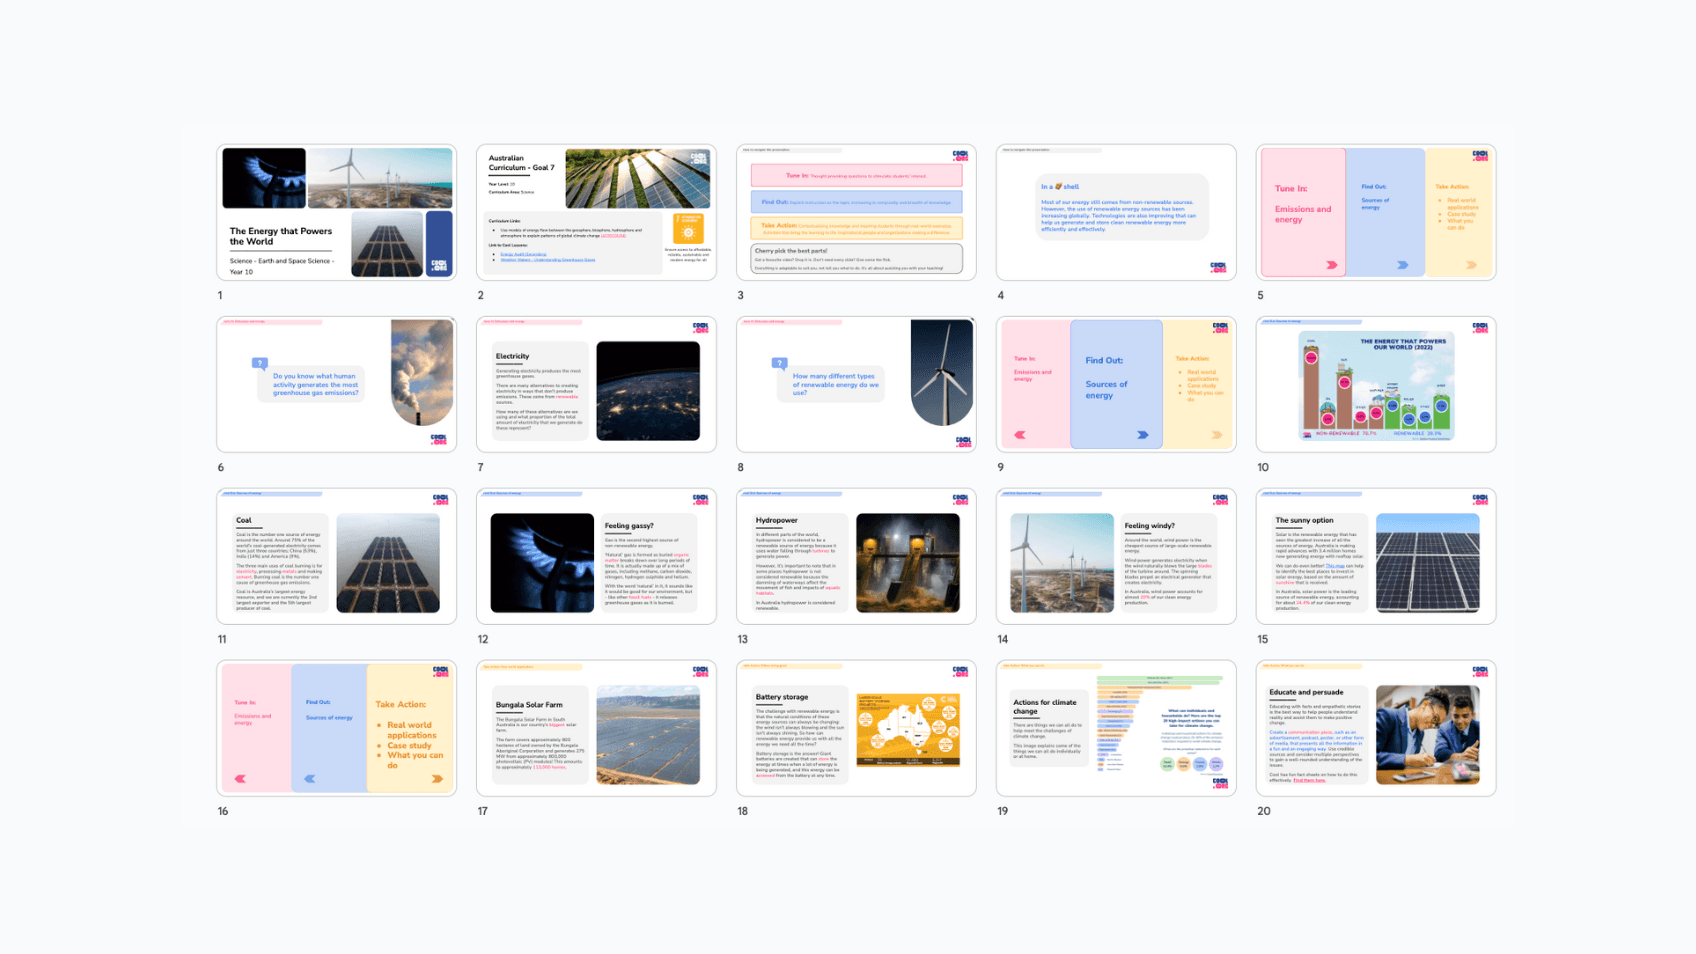Select the 'Tune In' pink bar on slide 3
The height and width of the screenshot is (954, 1696).
coord(856,176)
